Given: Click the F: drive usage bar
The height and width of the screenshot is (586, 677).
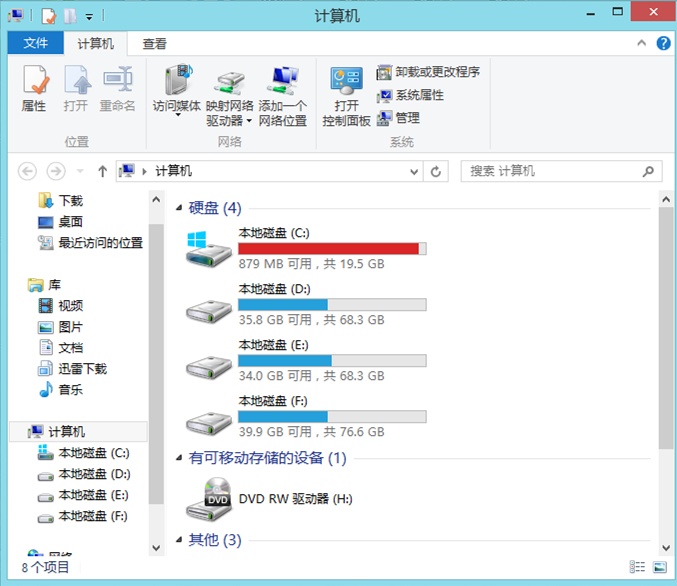Looking at the screenshot, I should 332,417.
